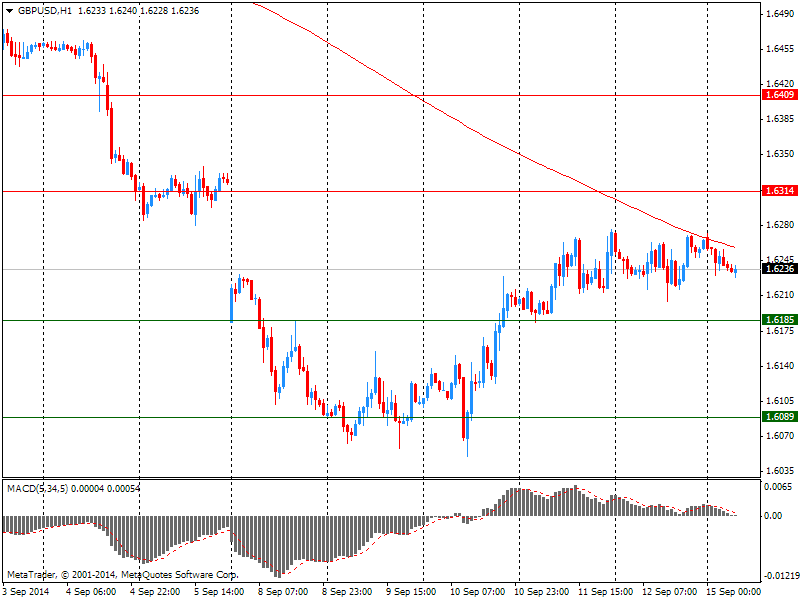
Task: Click the MACD(5,34,5) indicator label
Action: tap(38, 488)
